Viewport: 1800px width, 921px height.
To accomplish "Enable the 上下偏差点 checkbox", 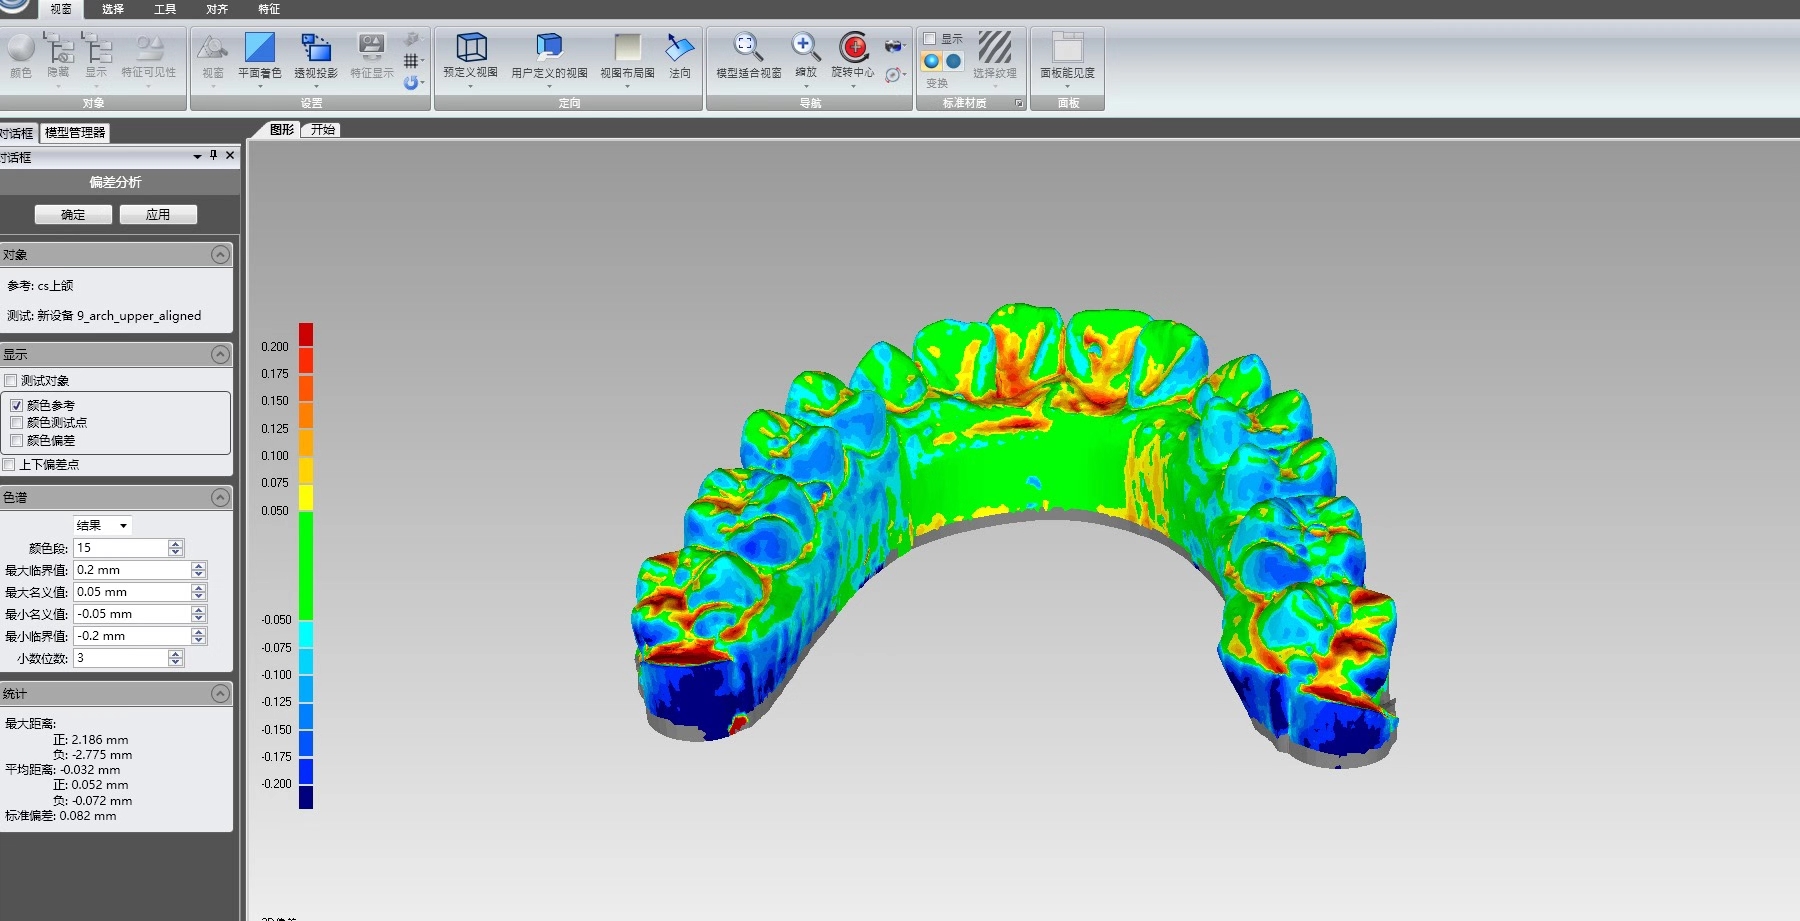I will [9, 465].
